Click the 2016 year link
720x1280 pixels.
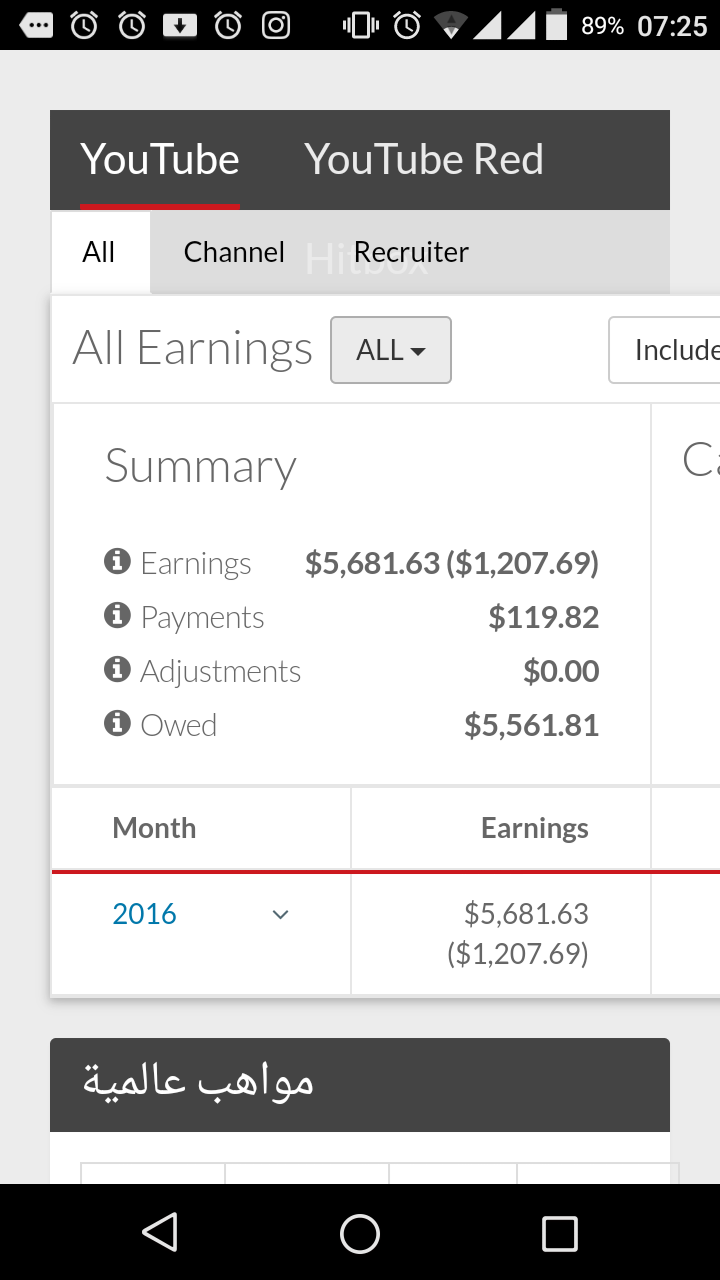tap(145, 914)
